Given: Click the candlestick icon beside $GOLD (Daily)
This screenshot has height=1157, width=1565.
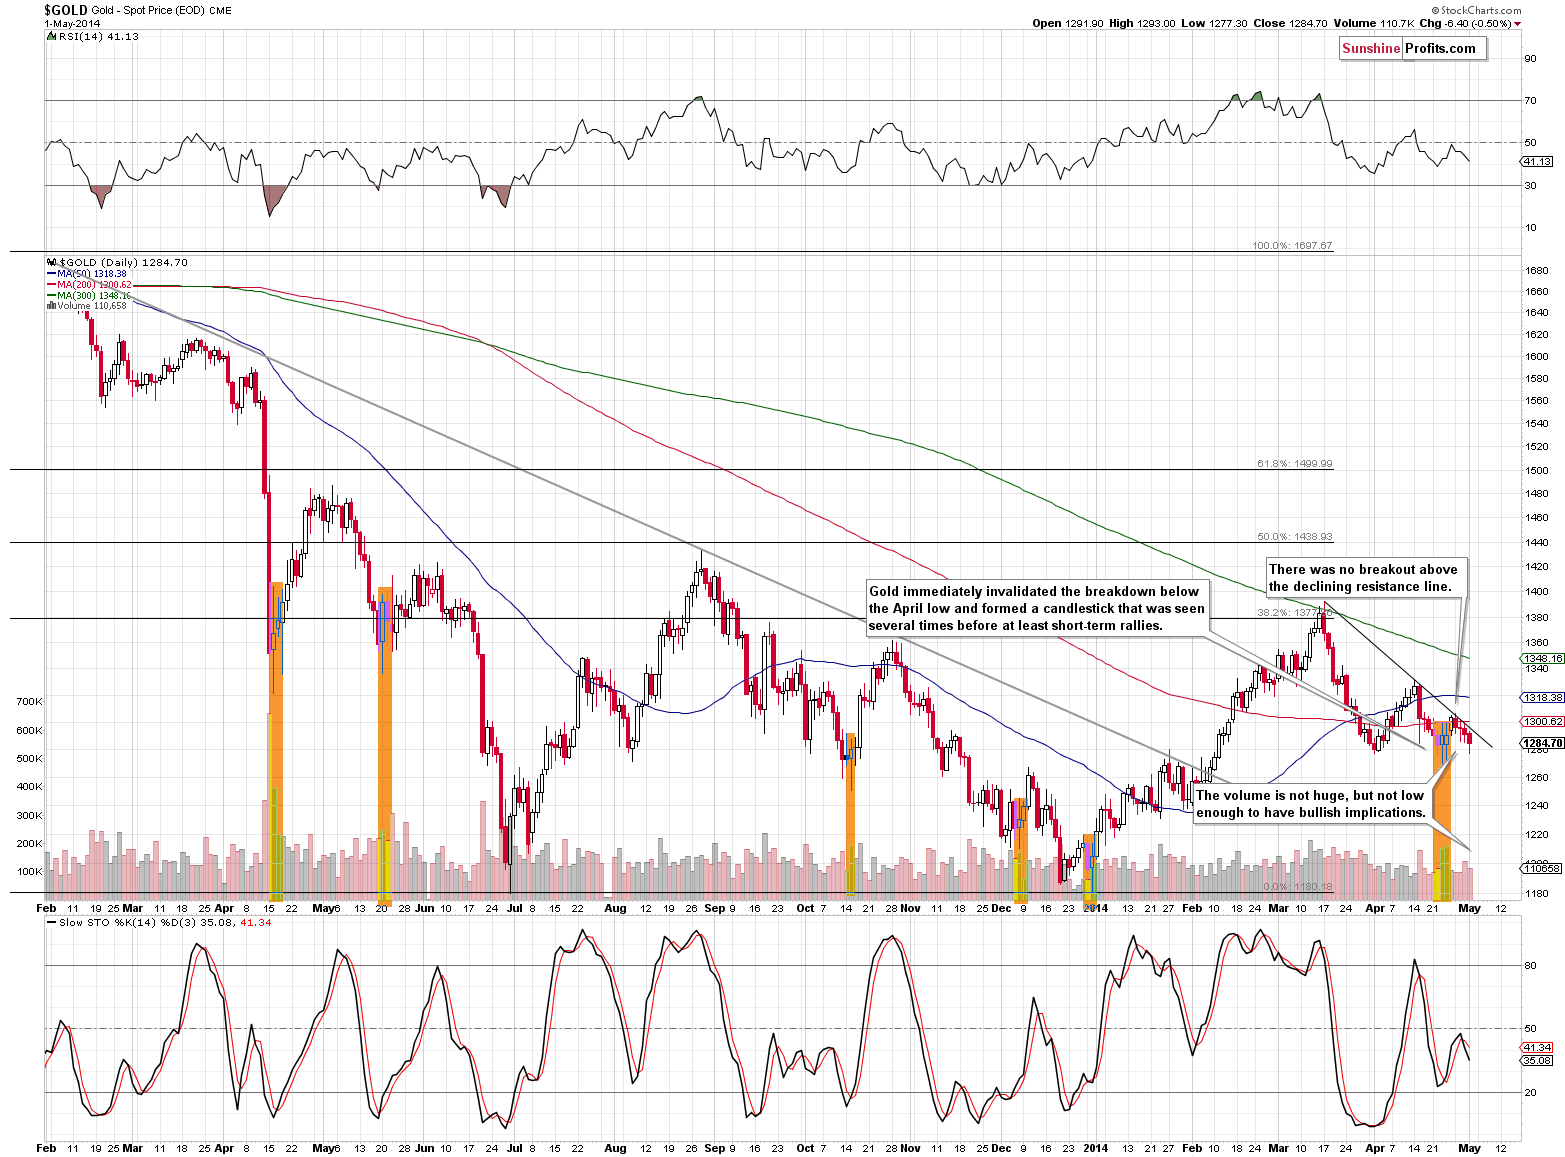Looking at the screenshot, I should click(x=51, y=262).
